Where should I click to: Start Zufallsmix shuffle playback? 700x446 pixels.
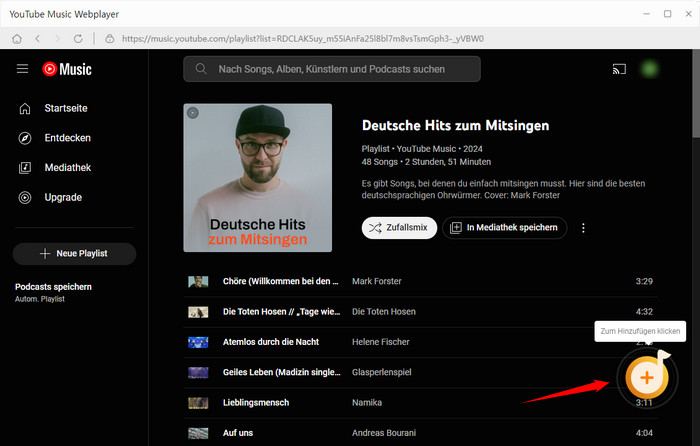399,228
